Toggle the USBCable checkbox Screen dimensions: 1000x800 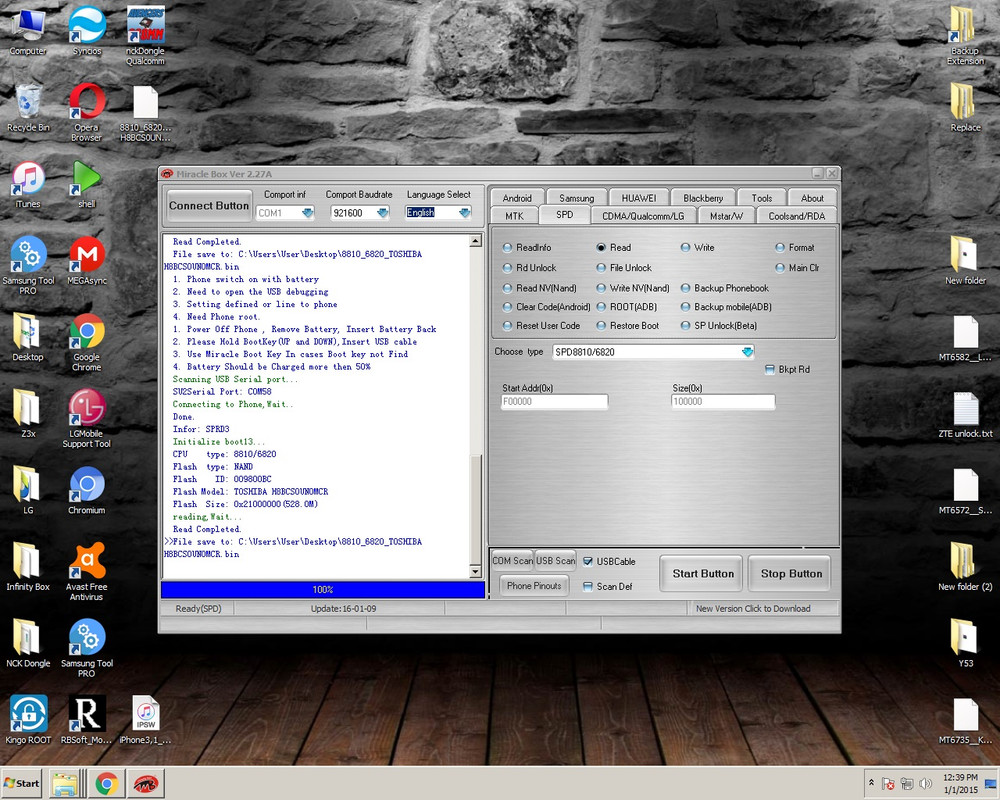tap(587, 561)
